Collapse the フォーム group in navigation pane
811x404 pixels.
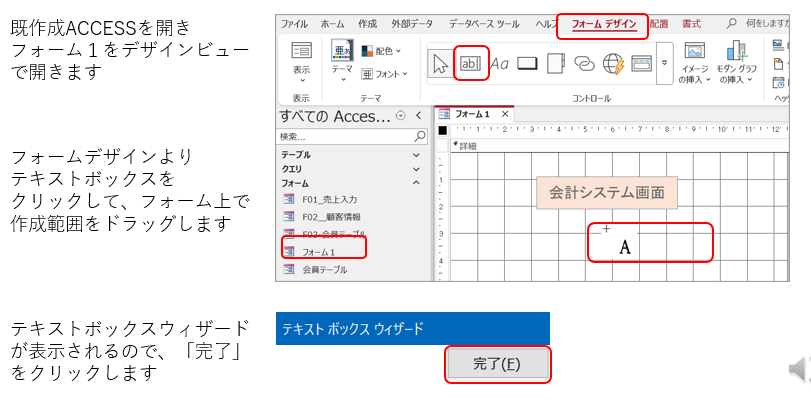coord(416,184)
